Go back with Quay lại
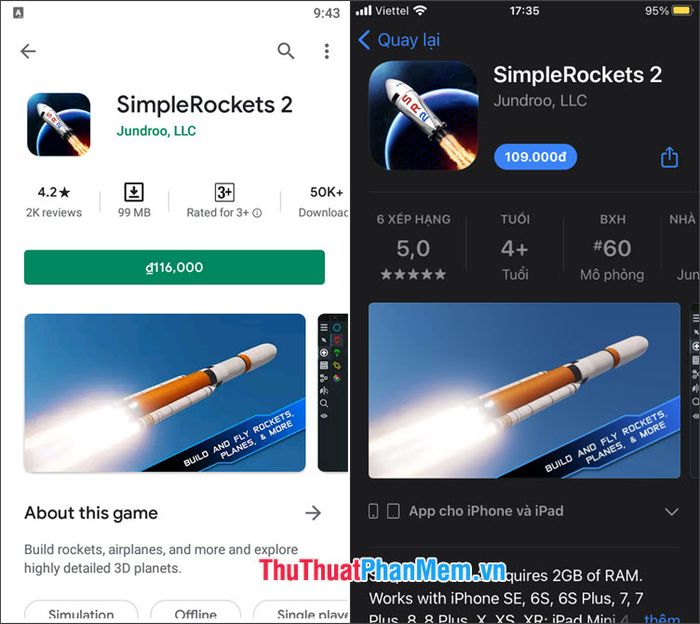 pos(399,40)
